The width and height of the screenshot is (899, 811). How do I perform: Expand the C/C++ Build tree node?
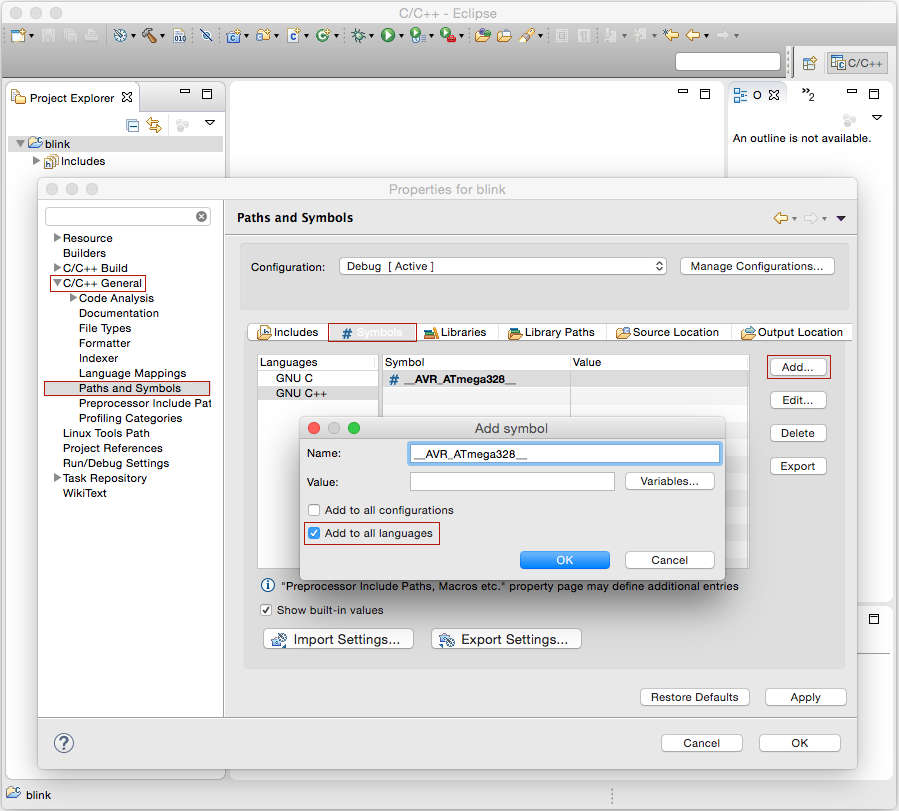[x=57, y=268]
